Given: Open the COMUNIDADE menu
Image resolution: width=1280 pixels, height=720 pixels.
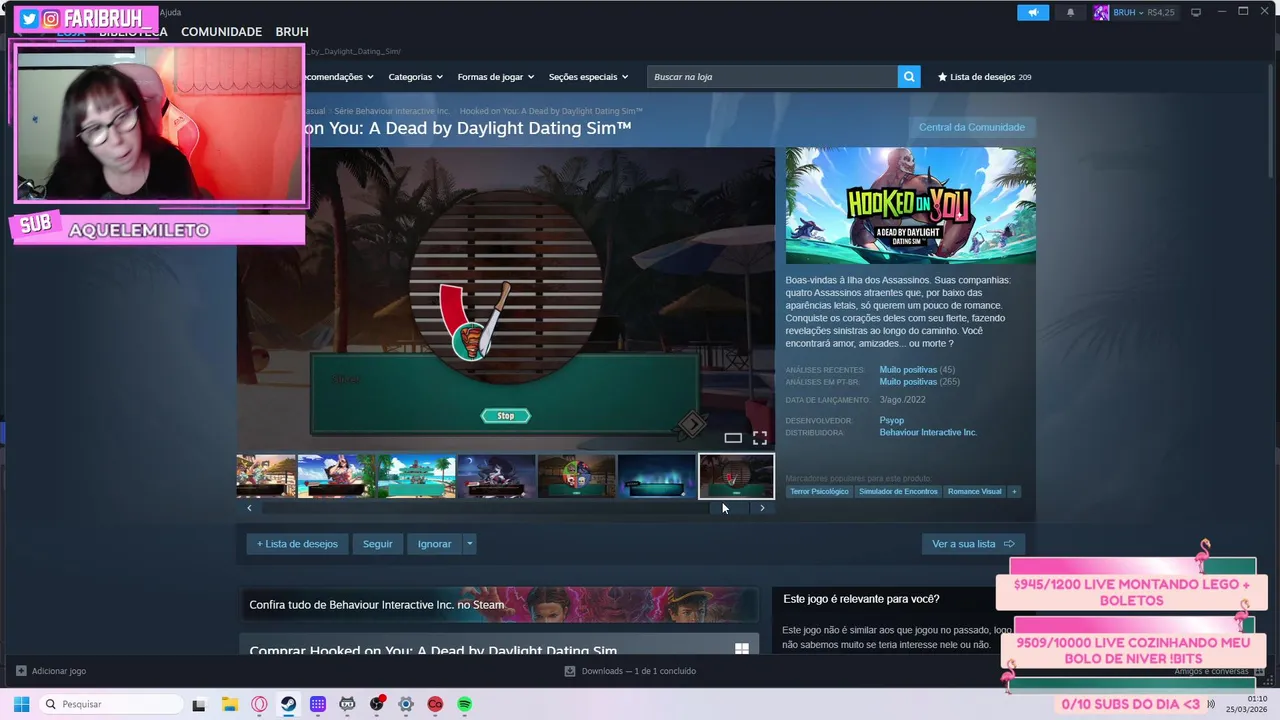Looking at the screenshot, I should tap(221, 32).
